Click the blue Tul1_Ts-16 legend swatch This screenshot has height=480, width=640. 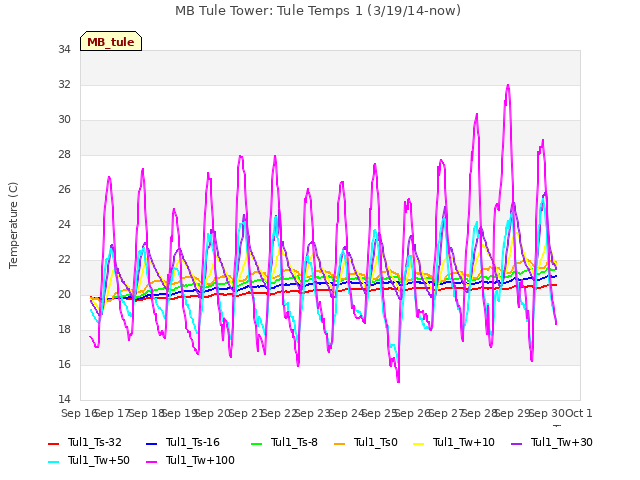click(x=151, y=443)
